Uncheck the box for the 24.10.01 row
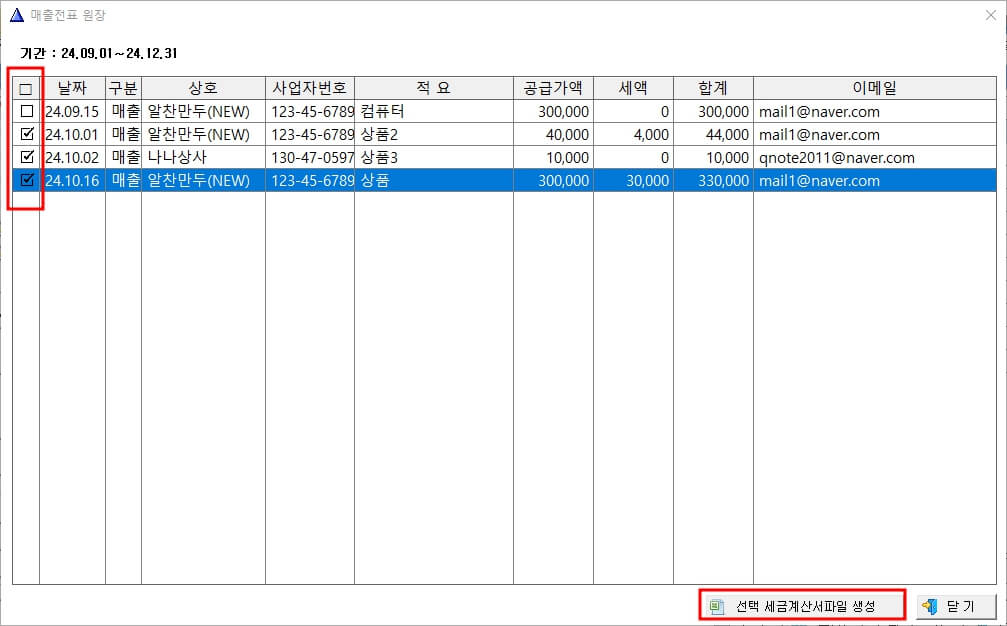The height and width of the screenshot is (626, 1007). tap(27, 134)
